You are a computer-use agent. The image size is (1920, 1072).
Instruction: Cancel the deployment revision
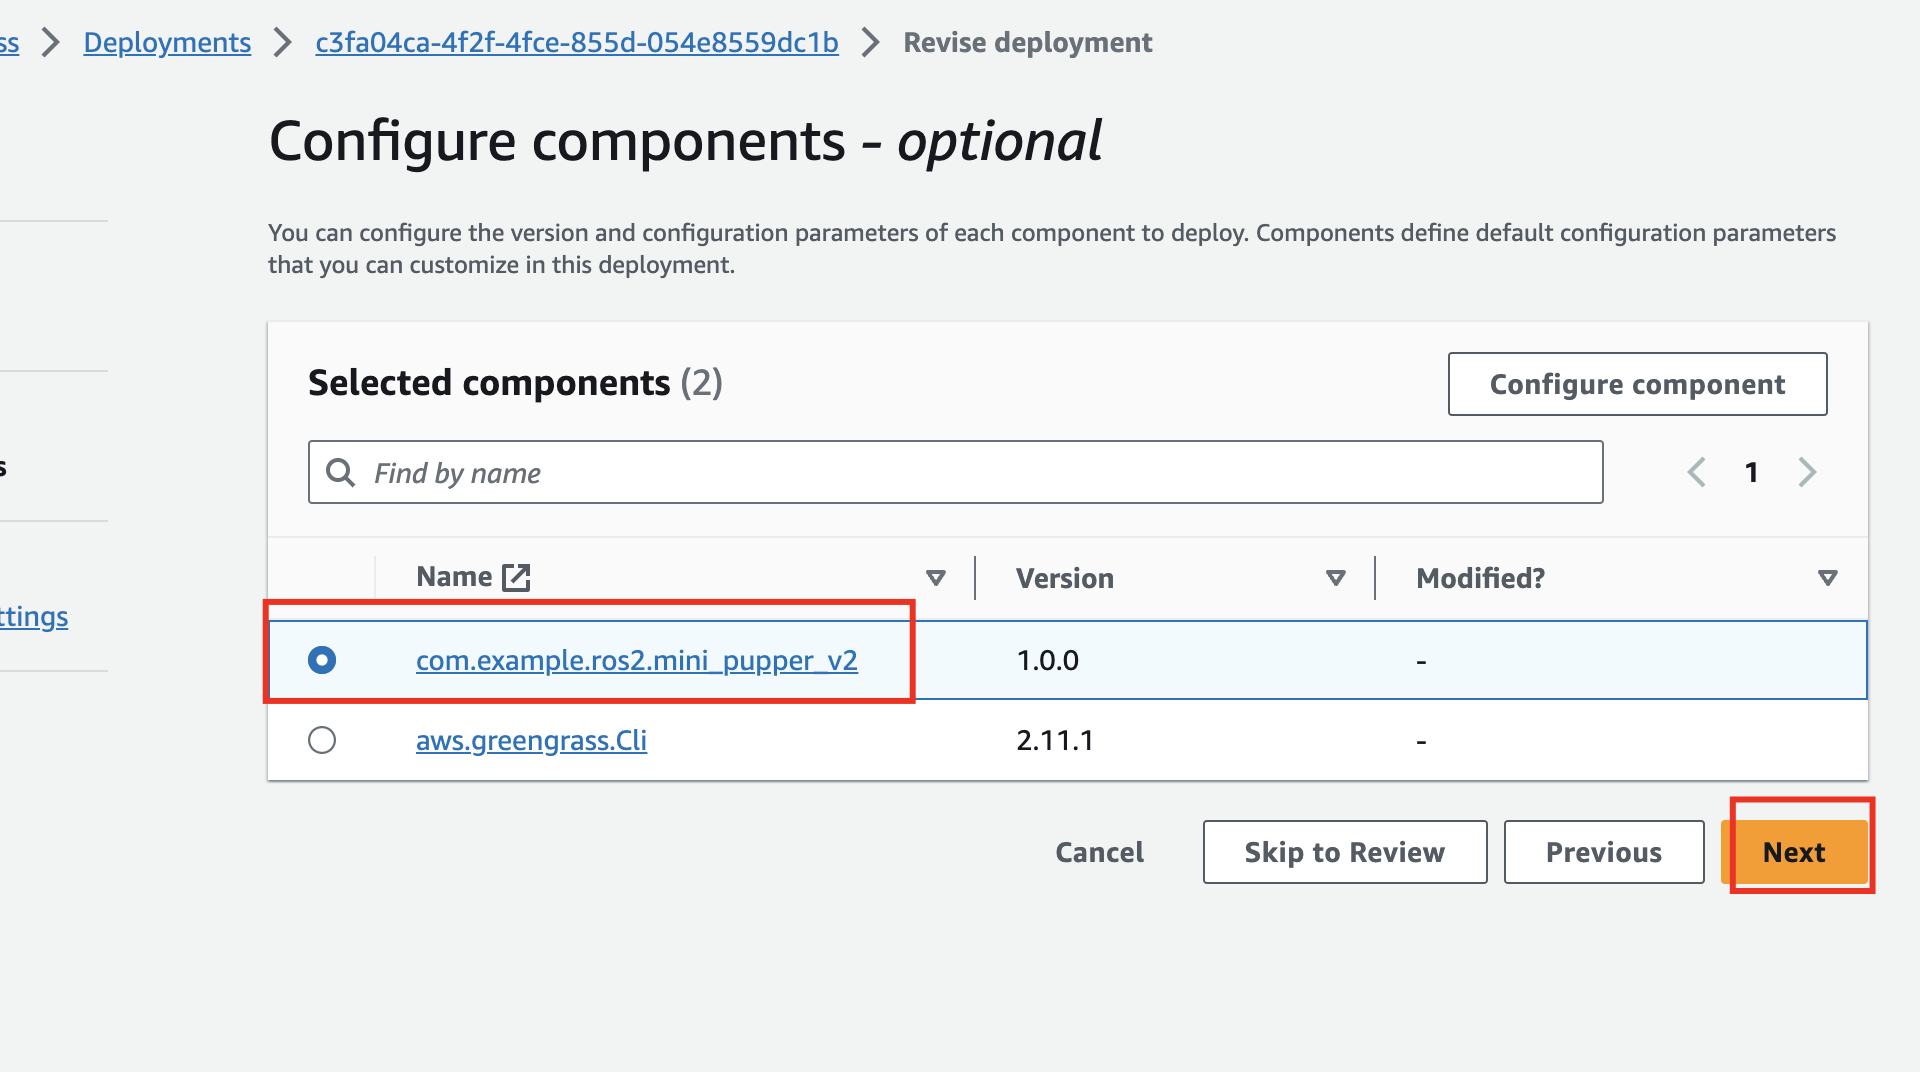[1099, 852]
